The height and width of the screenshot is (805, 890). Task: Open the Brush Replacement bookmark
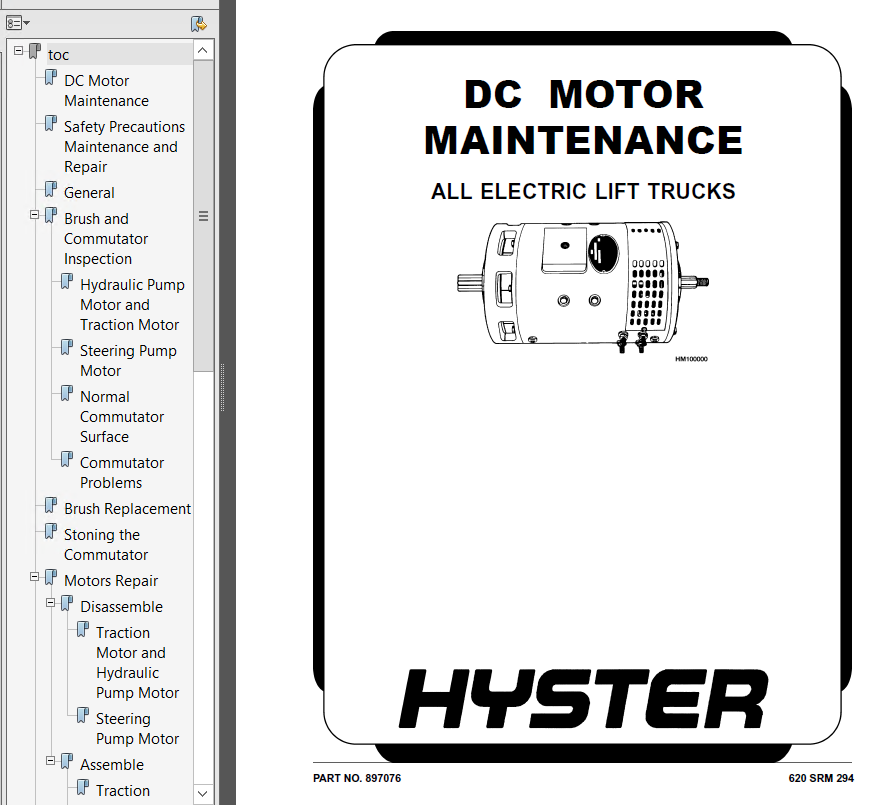pyautogui.click(x=127, y=509)
